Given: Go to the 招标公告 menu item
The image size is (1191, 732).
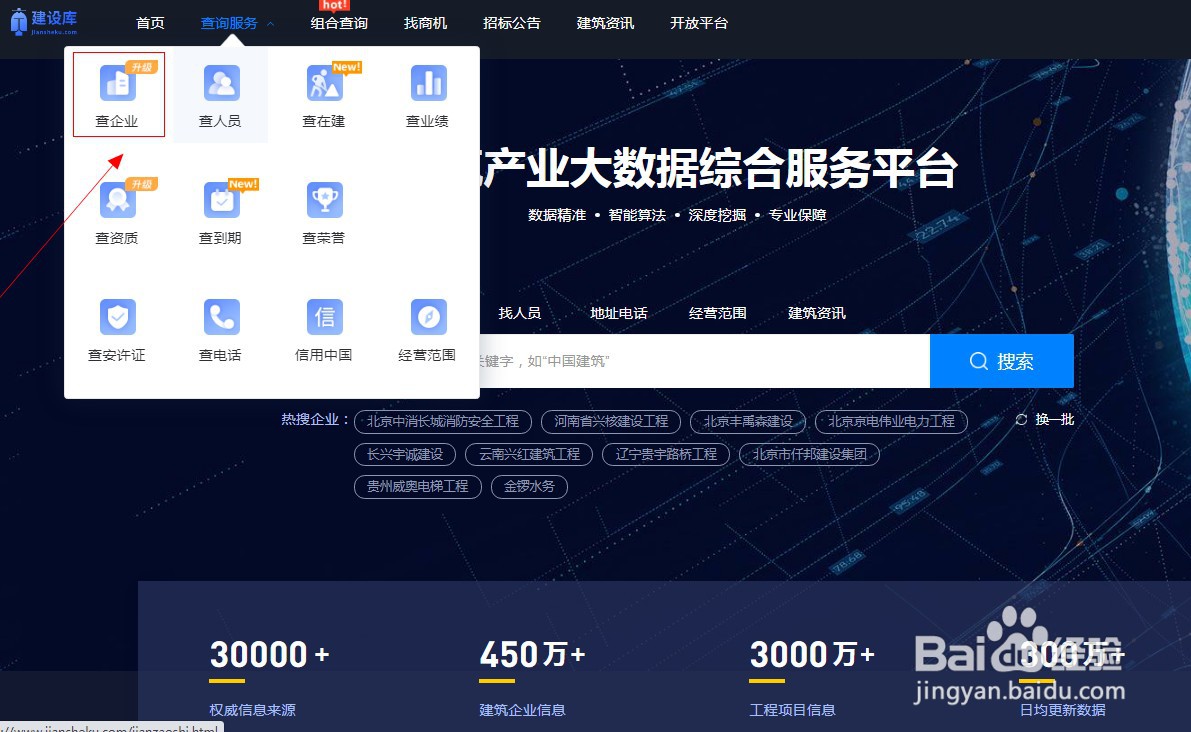Looking at the screenshot, I should tap(512, 22).
